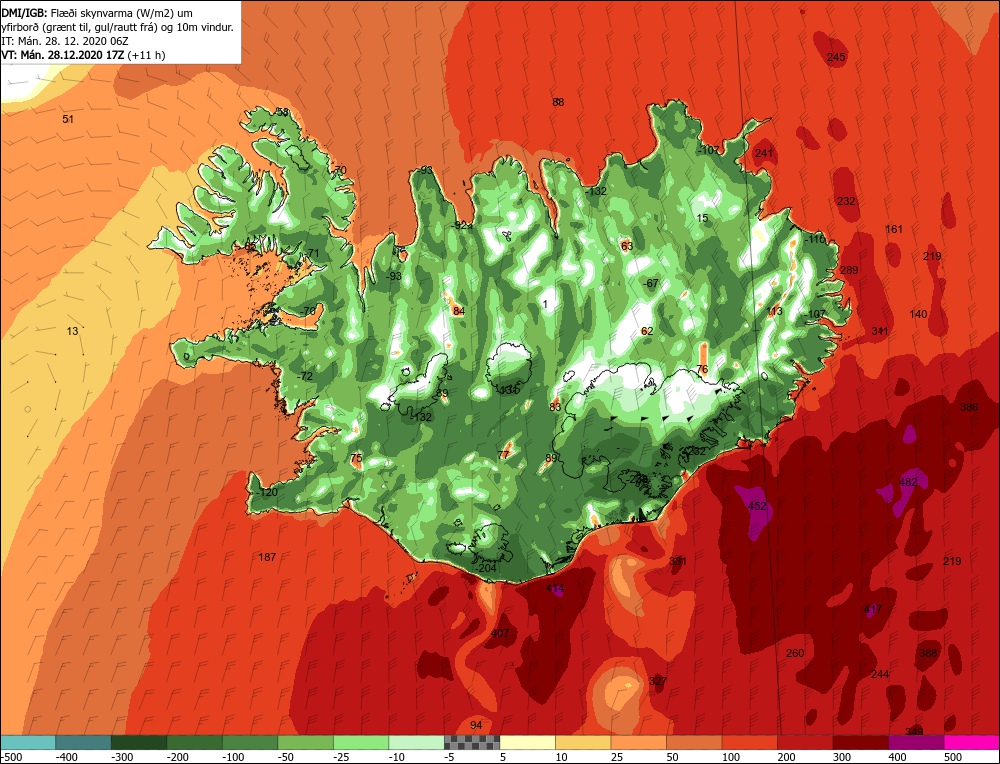Click the 'IT: Mán. 28. 12. 2020 06Z' line
The image size is (1000, 764).
coord(65,41)
